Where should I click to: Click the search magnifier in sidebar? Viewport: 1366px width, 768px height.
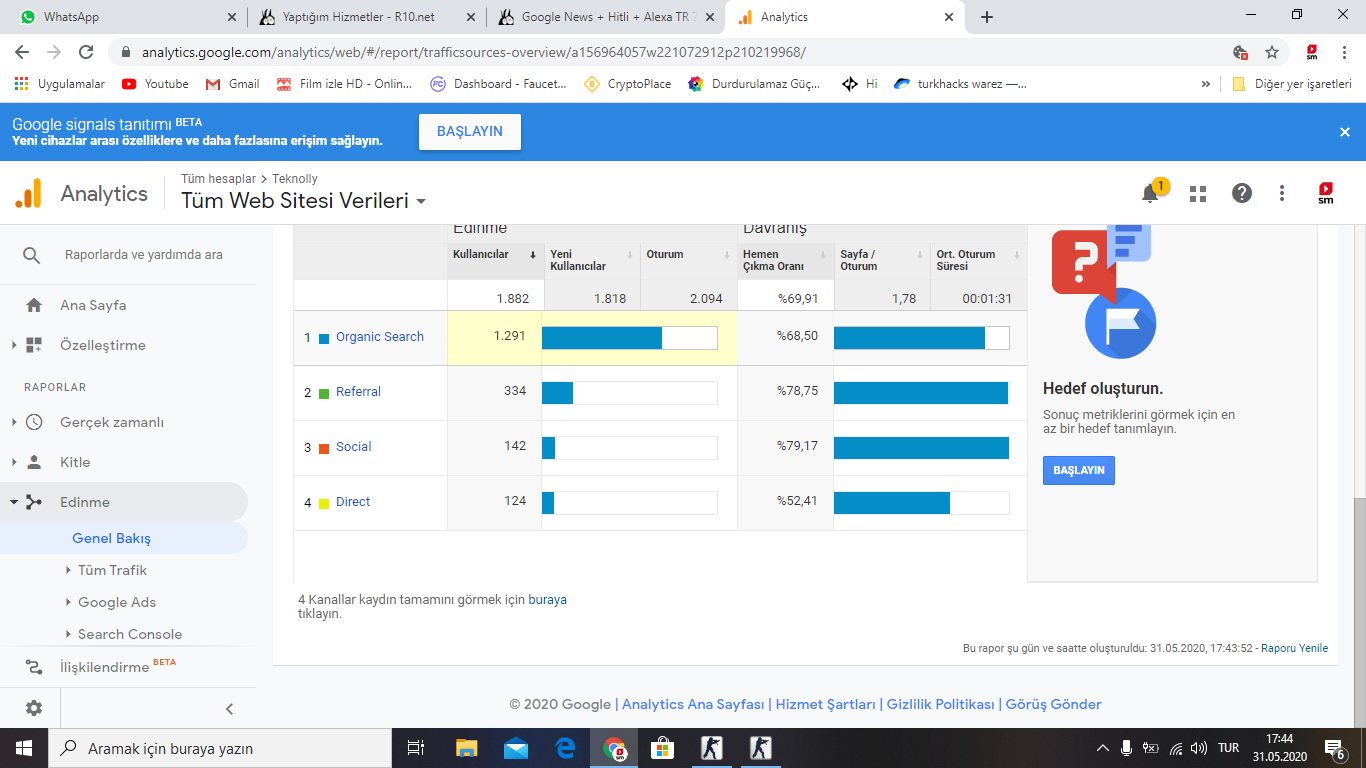coord(32,255)
